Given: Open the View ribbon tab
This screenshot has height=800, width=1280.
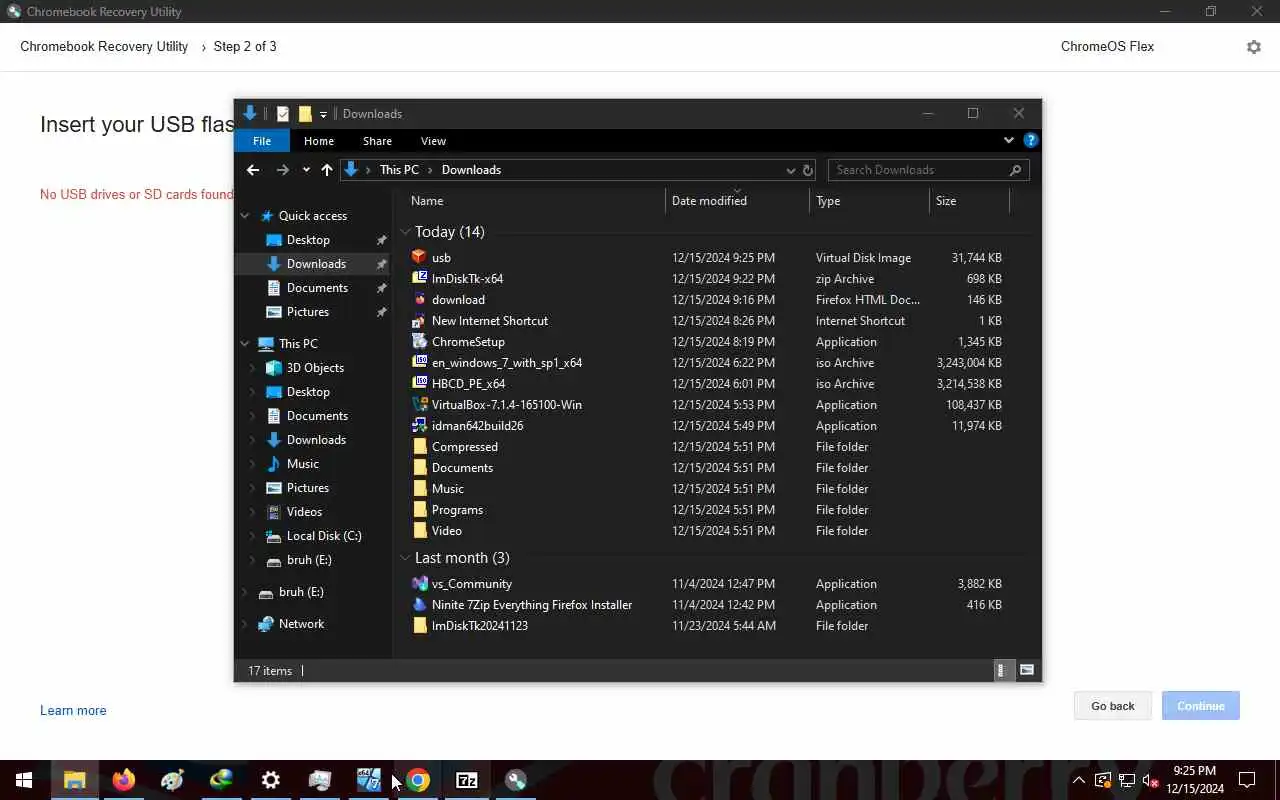Looking at the screenshot, I should click(433, 141).
